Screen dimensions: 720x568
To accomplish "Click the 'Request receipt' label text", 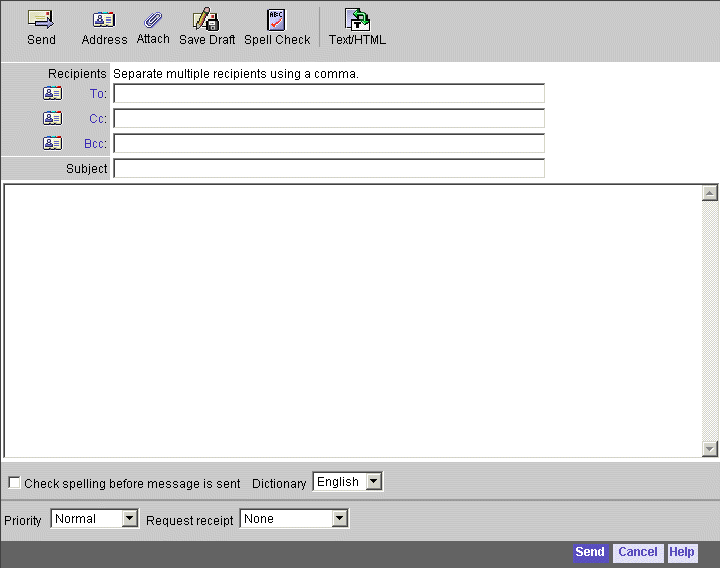I will [x=190, y=521].
